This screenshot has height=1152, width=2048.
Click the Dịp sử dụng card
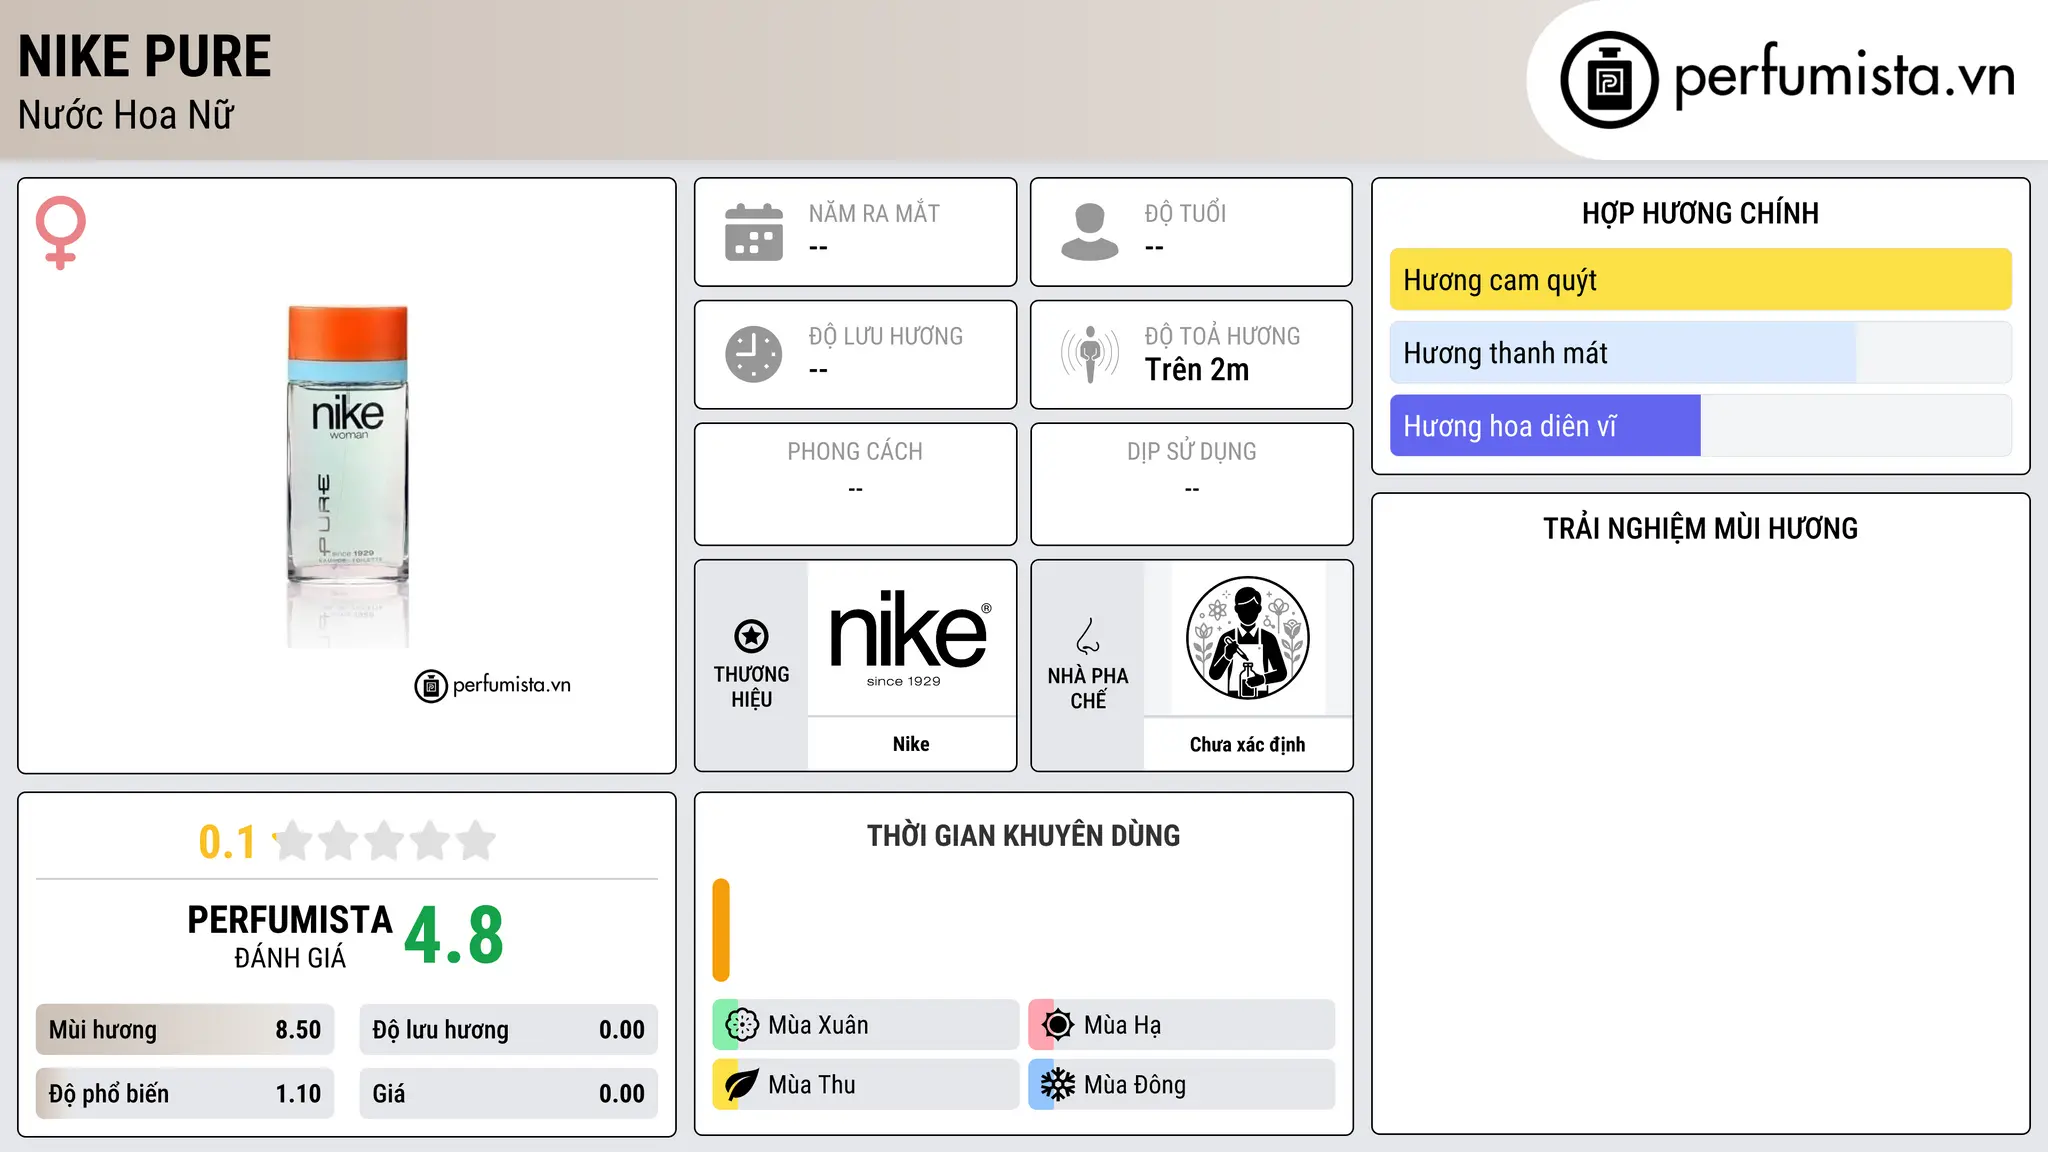[x=1191, y=484]
